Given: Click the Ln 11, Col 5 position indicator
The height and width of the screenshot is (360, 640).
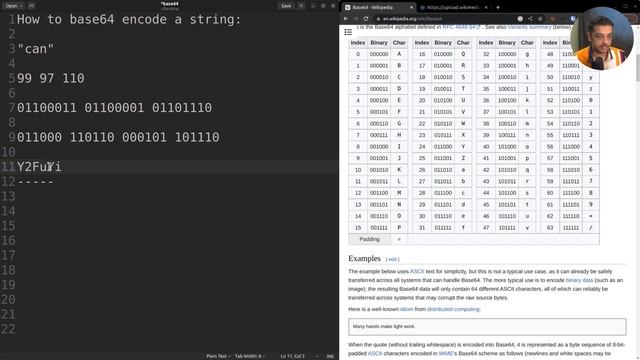Looking at the screenshot, I should 292,356.
